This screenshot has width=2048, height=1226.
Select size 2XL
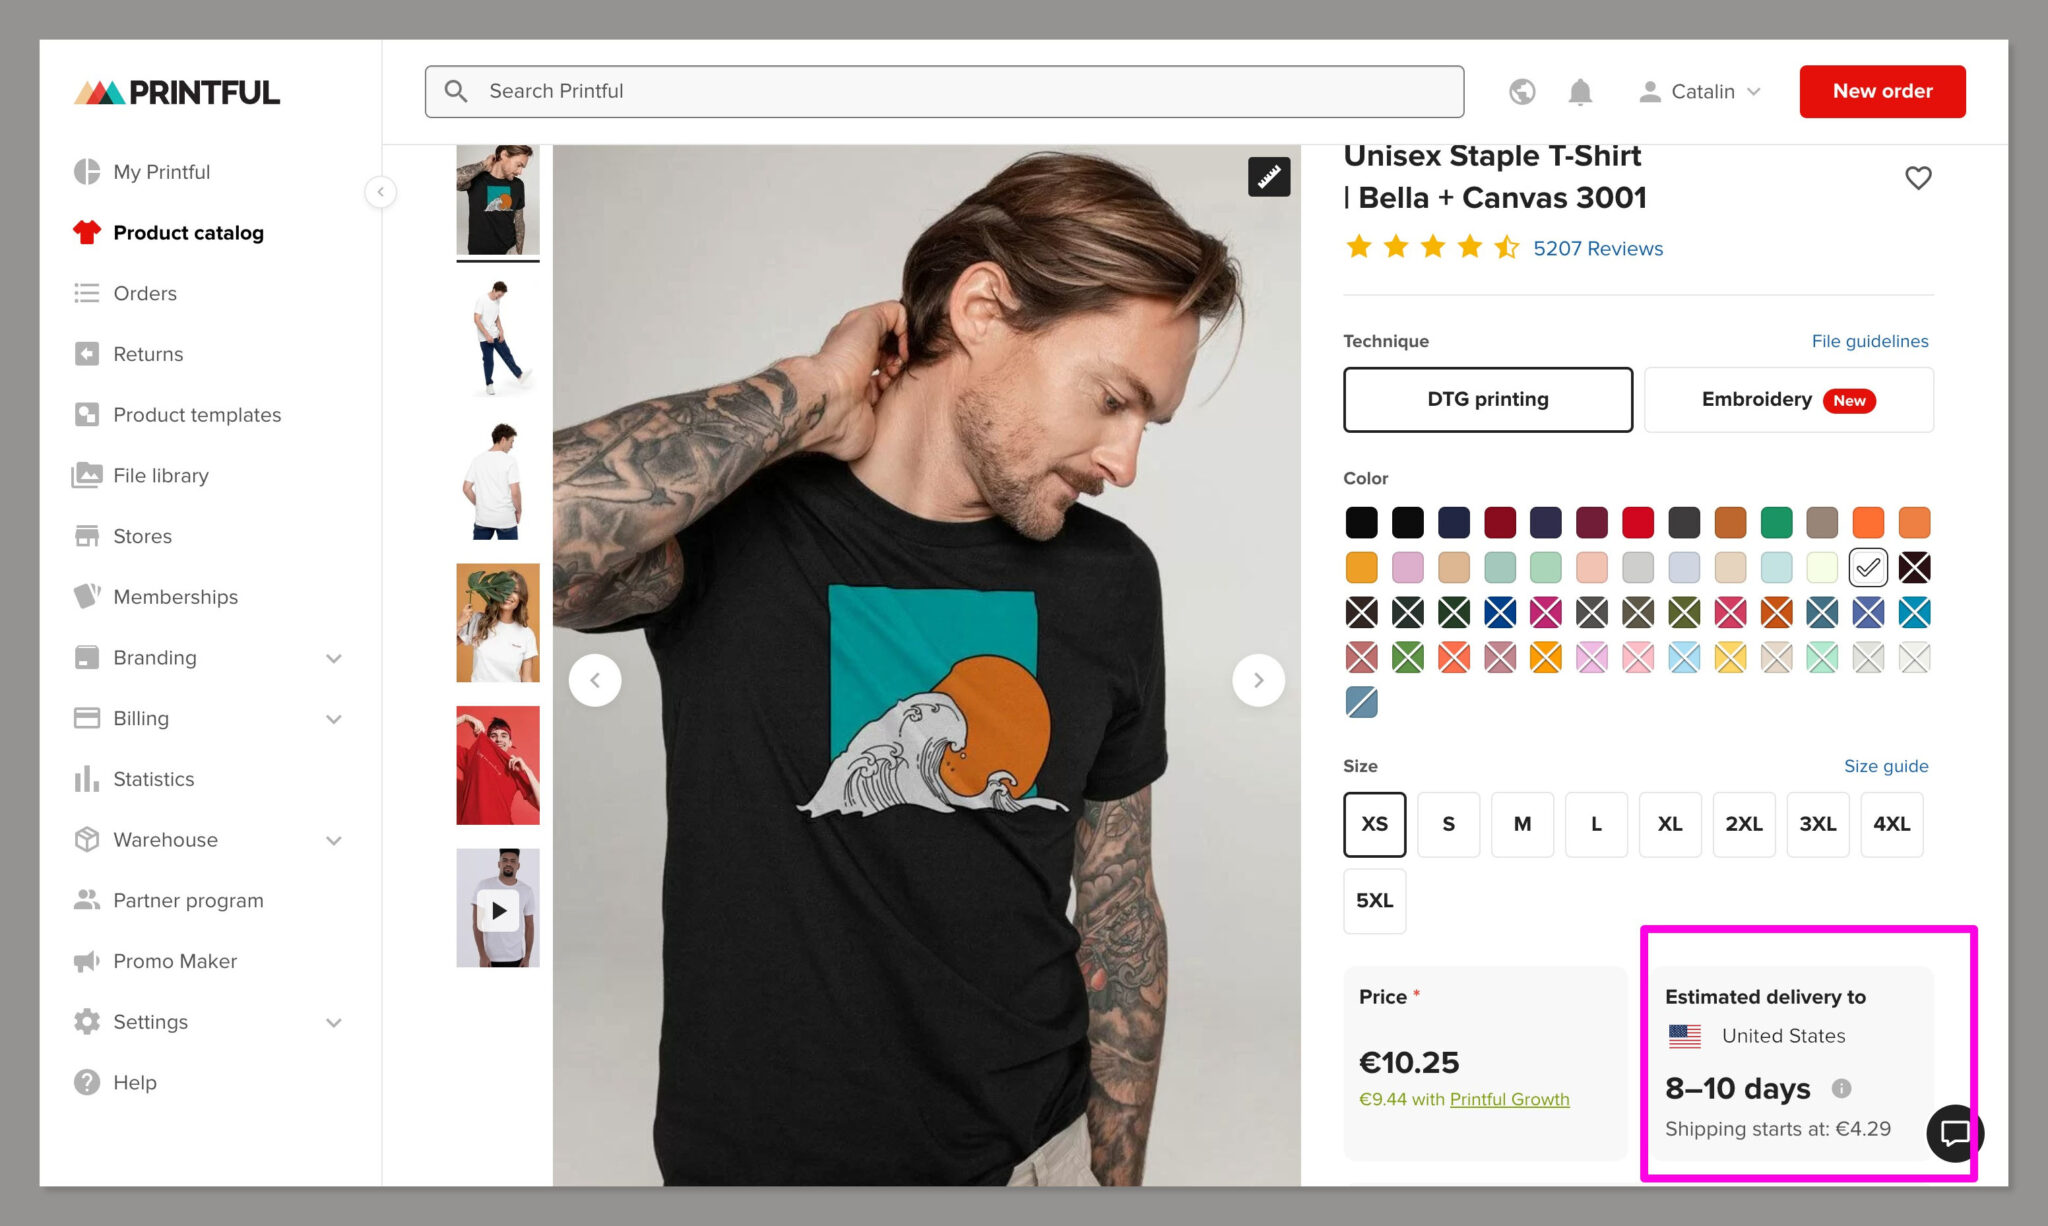click(1744, 824)
